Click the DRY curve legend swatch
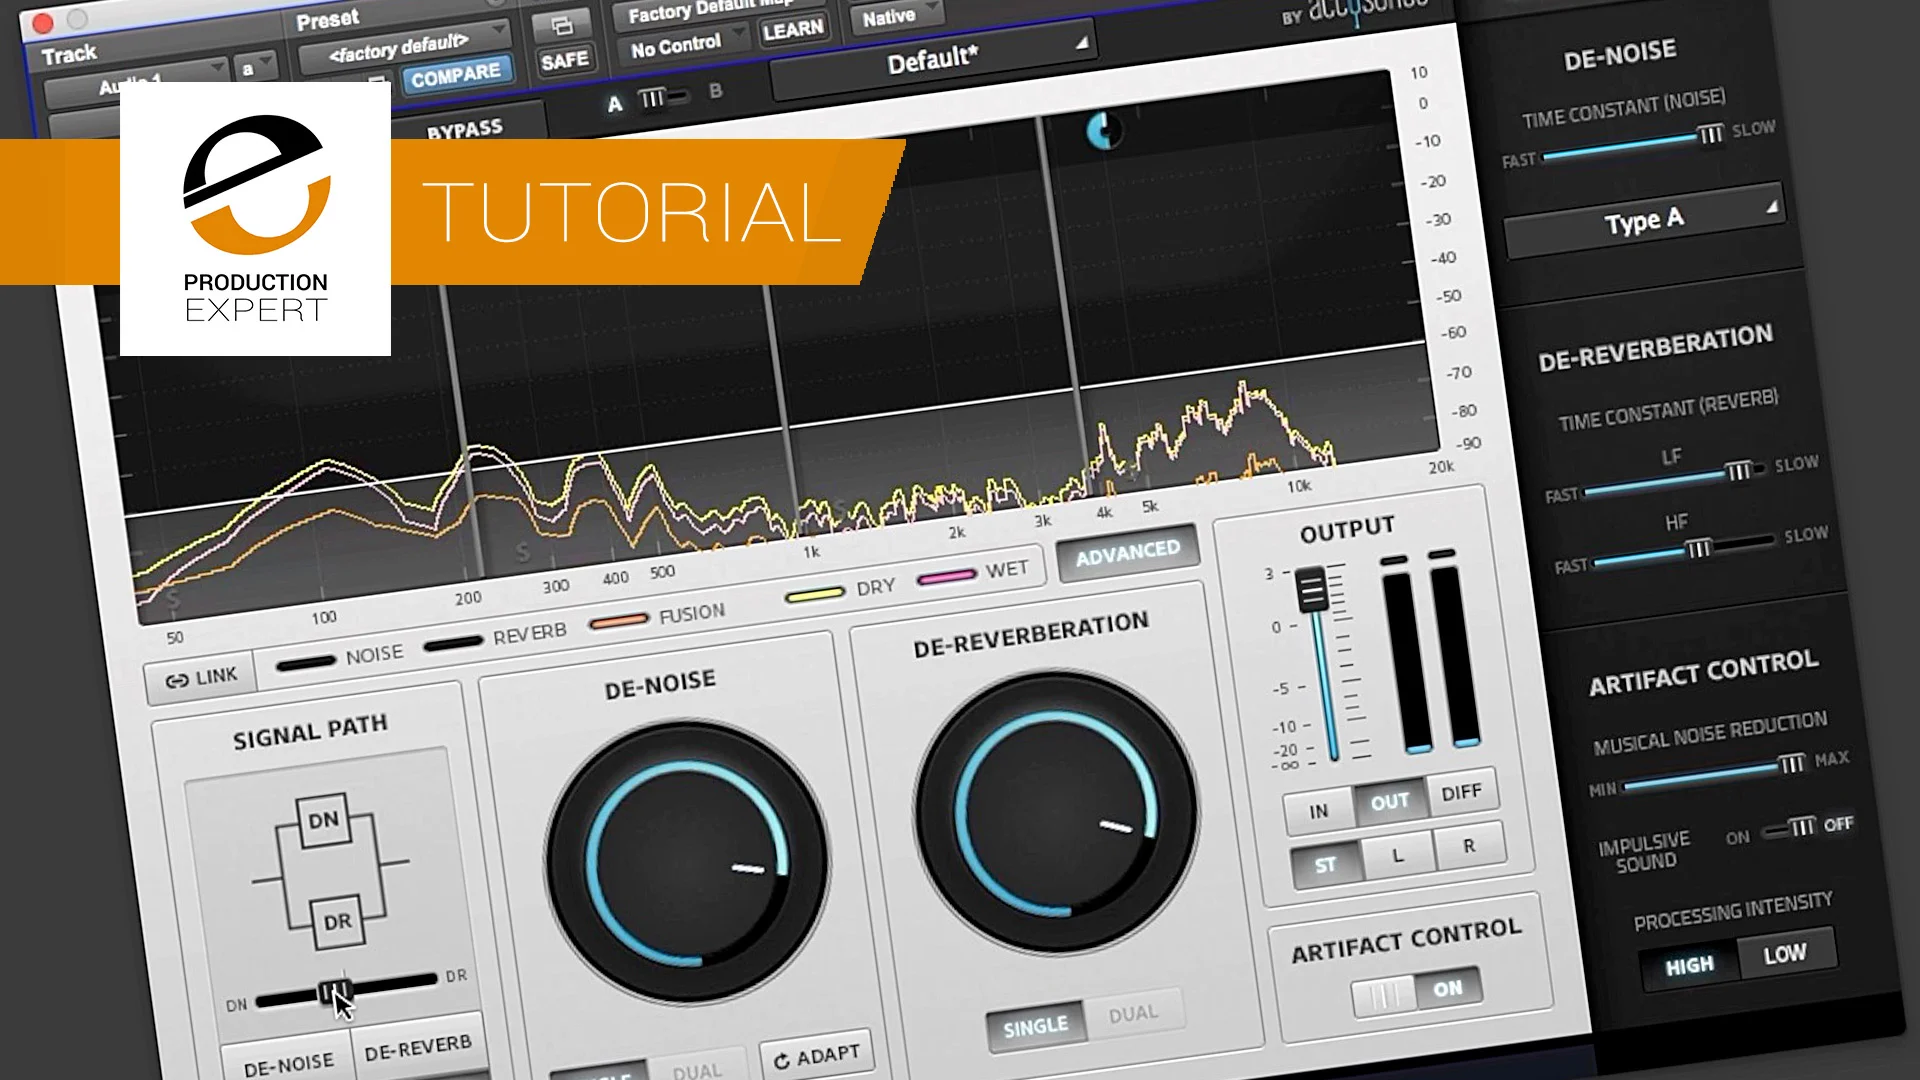Image resolution: width=1920 pixels, height=1080 pixels. coord(814,595)
